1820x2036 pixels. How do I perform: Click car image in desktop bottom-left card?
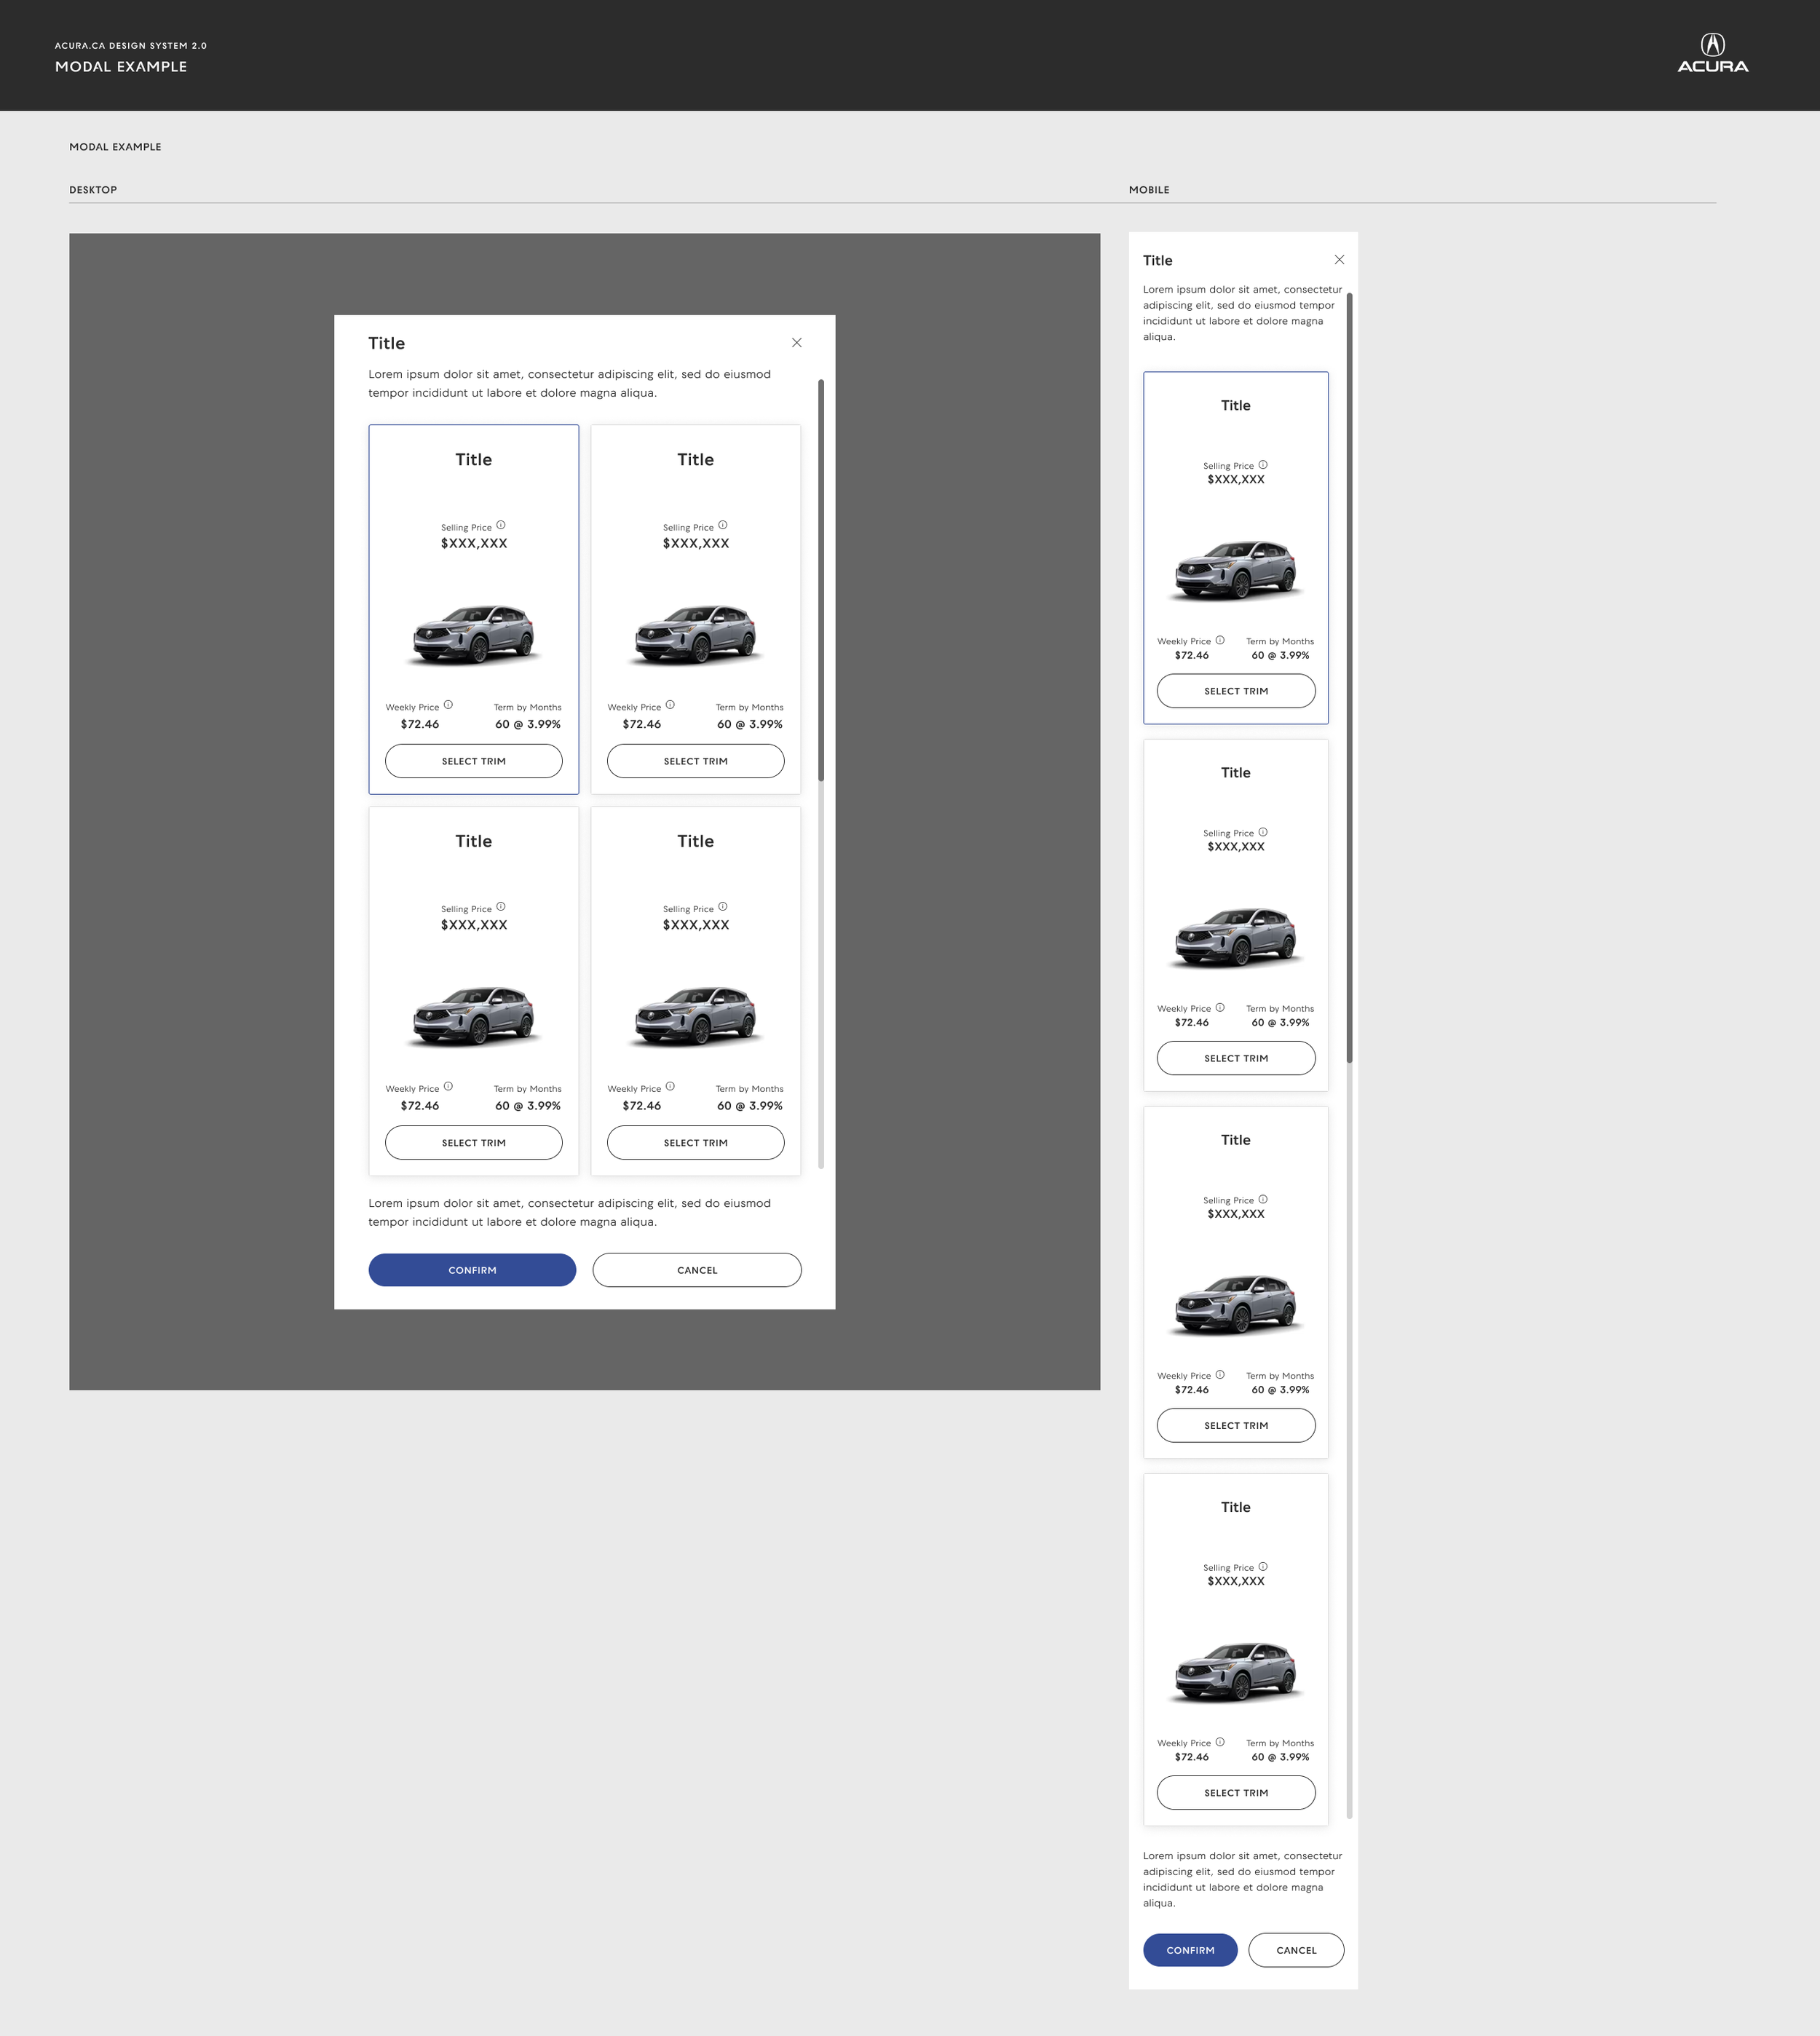(474, 1016)
